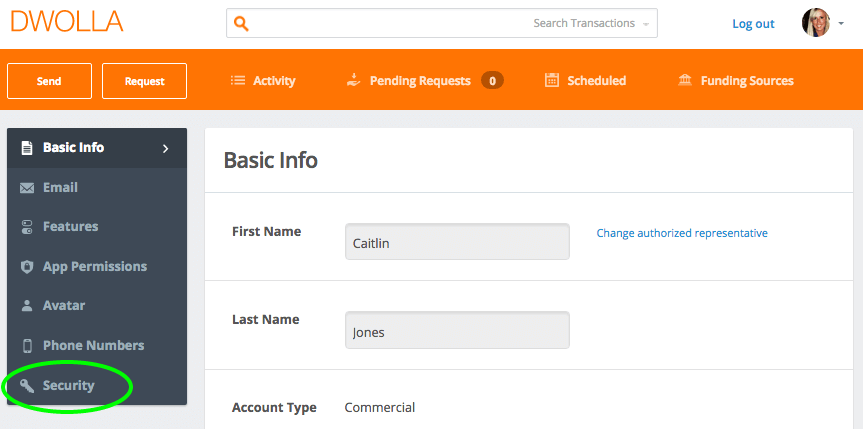Select the Pending Requests hand icon
Image resolution: width=863 pixels, height=429 pixels.
click(353, 80)
